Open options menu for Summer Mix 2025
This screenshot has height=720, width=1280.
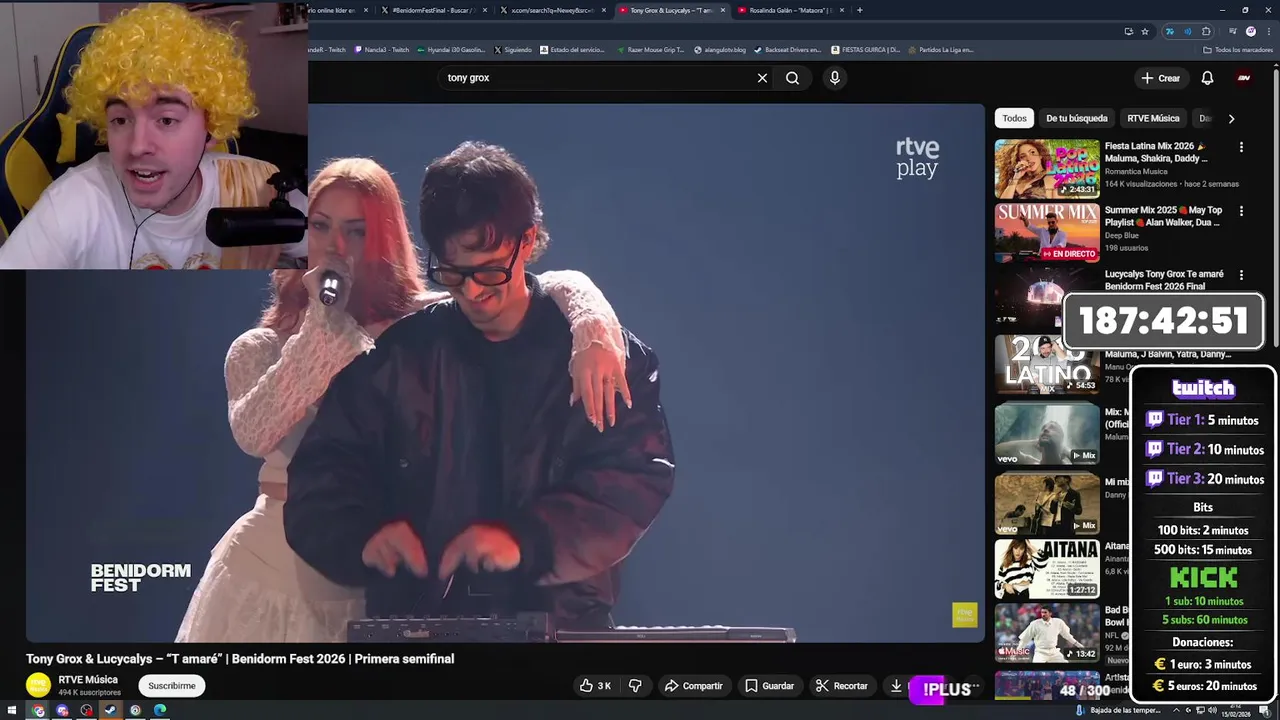tap(1241, 211)
